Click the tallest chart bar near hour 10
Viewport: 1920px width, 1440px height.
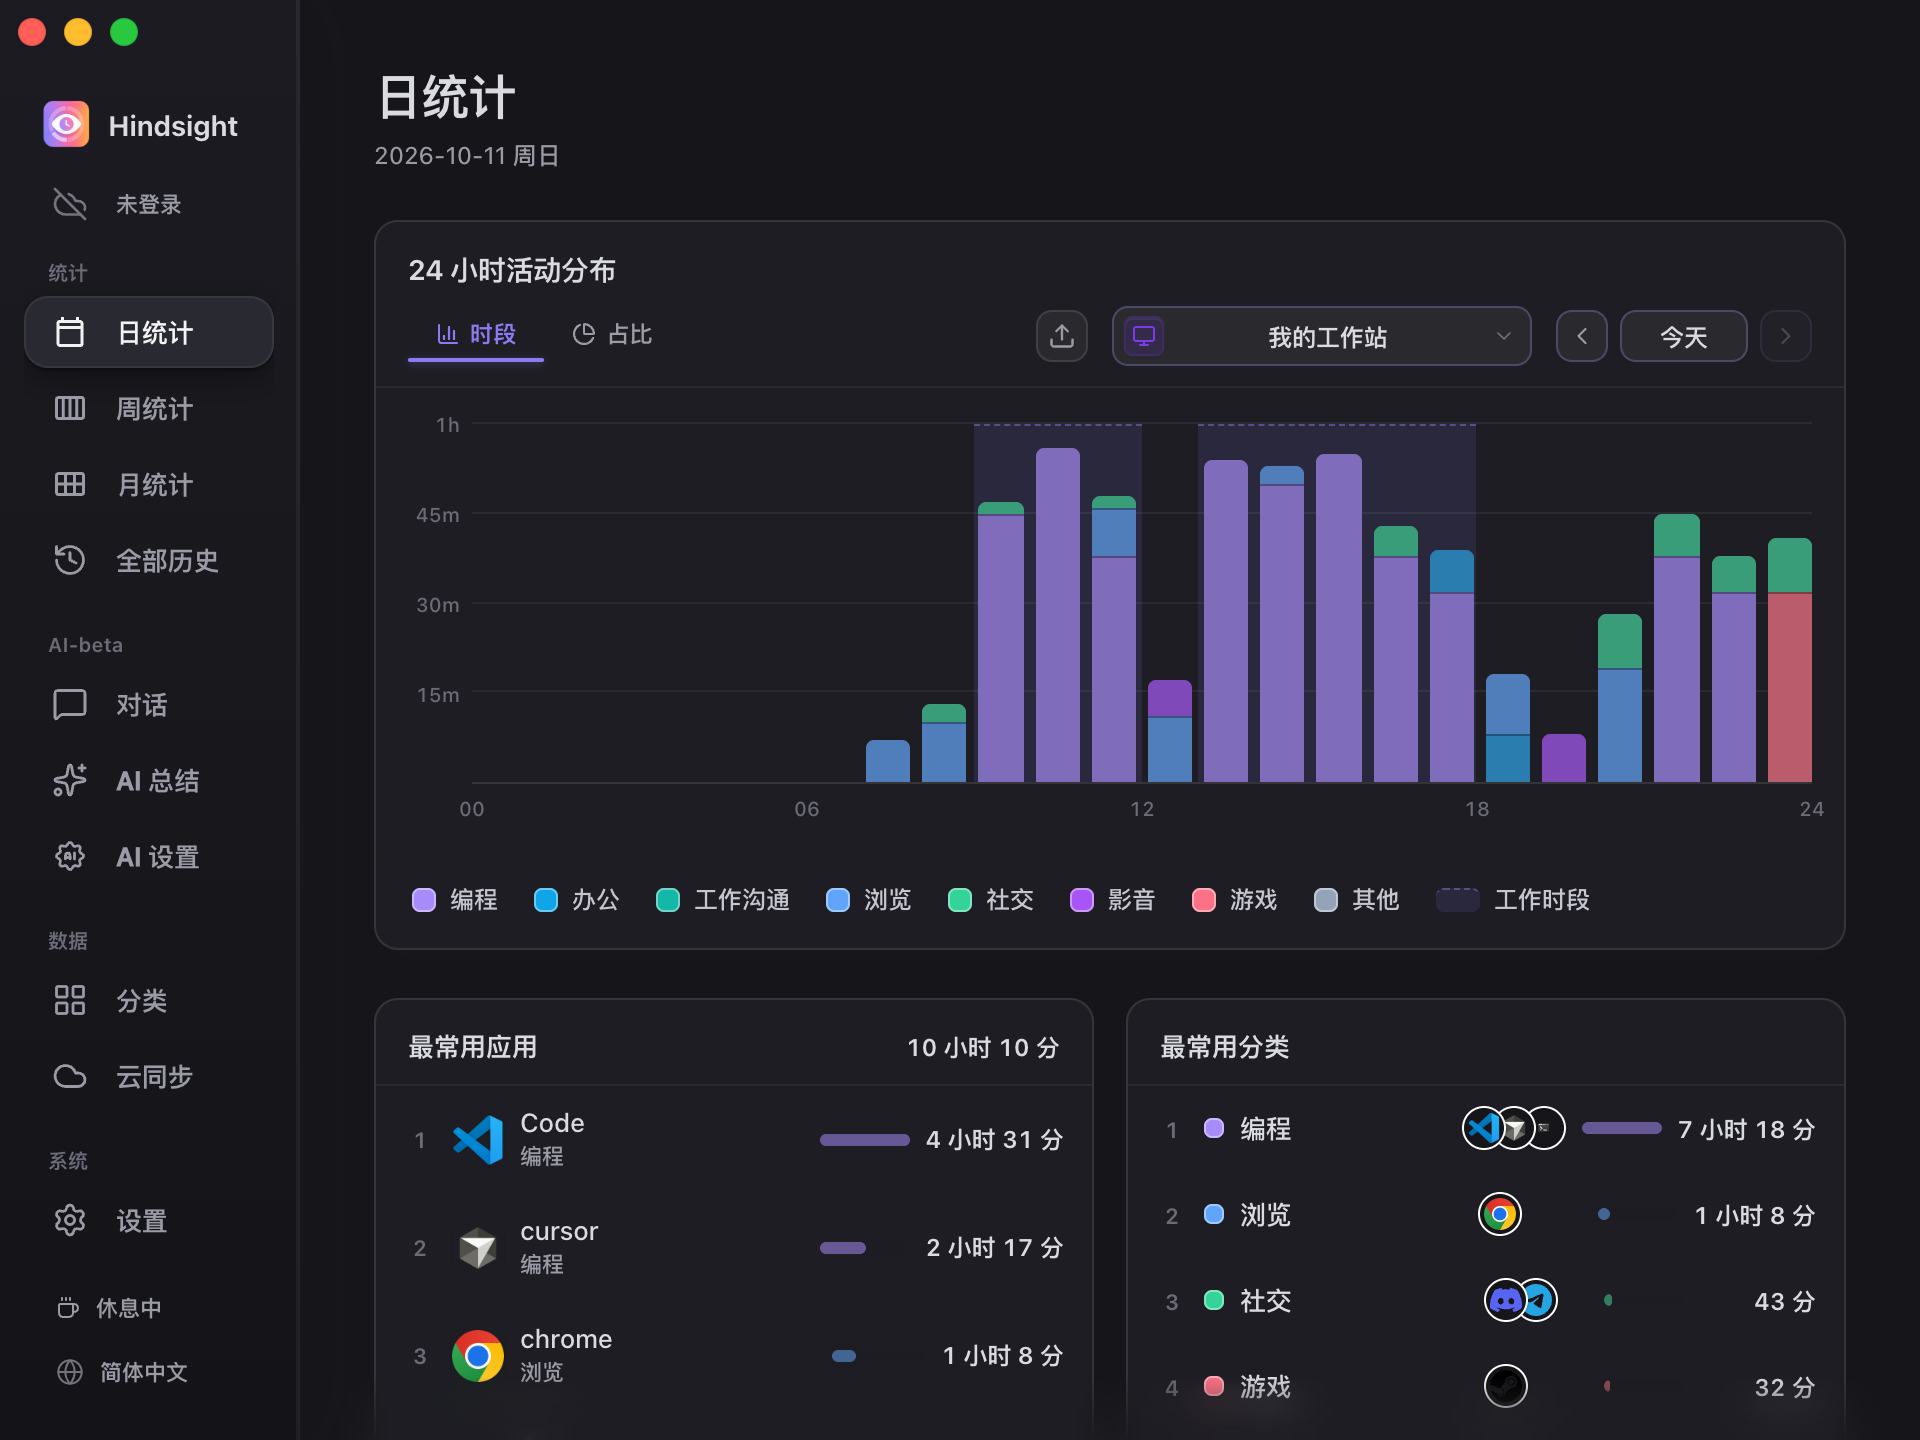[1058, 615]
